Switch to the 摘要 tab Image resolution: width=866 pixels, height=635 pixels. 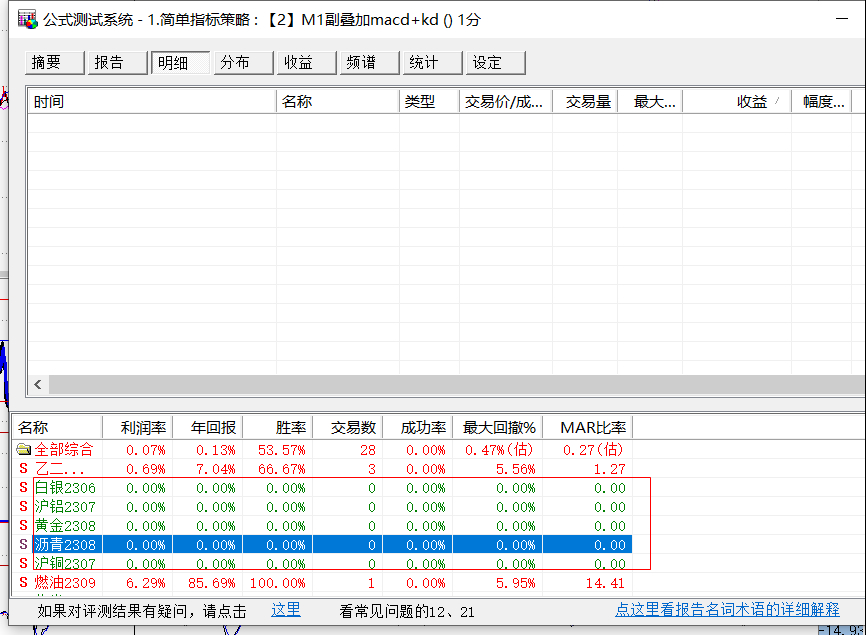pyautogui.click(x=55, y=63)
